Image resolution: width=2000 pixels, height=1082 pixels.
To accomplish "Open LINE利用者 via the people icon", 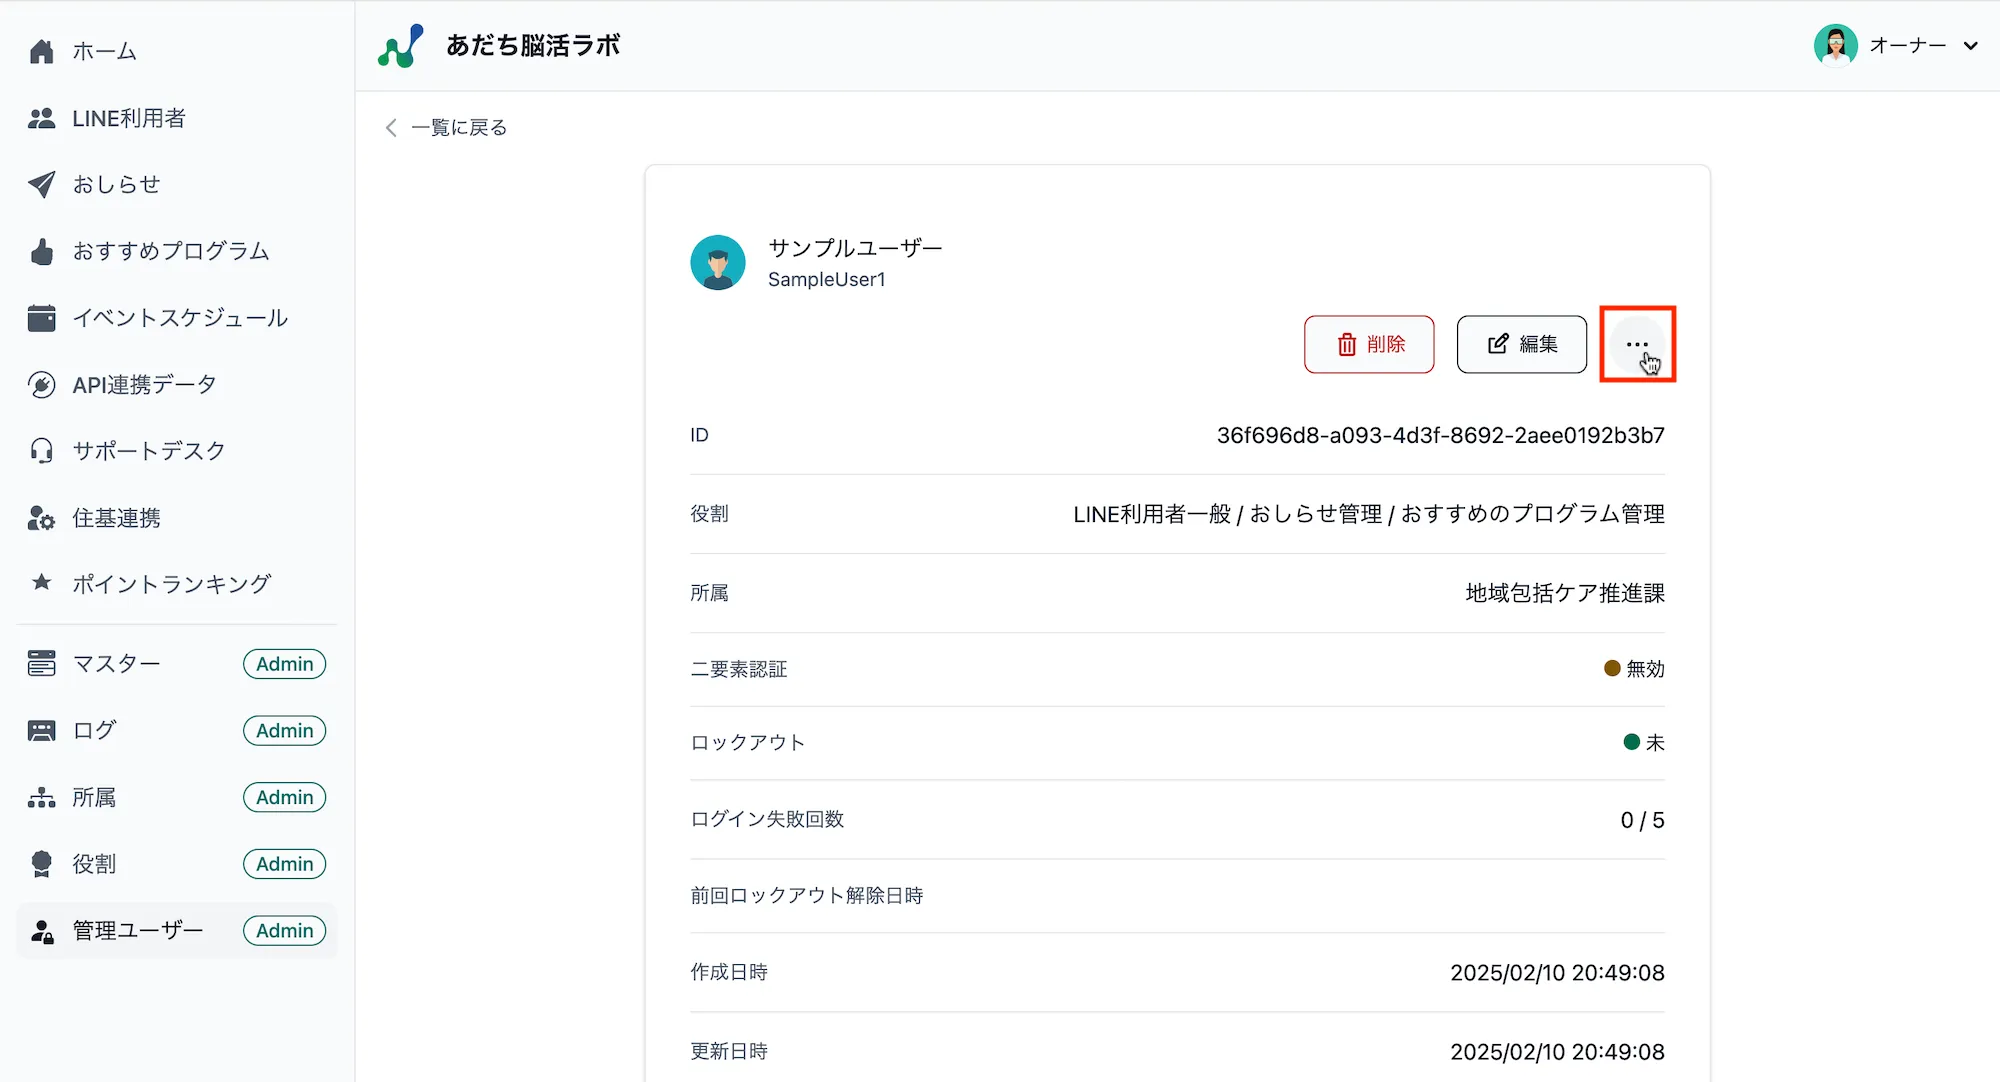I will [41, 118].
